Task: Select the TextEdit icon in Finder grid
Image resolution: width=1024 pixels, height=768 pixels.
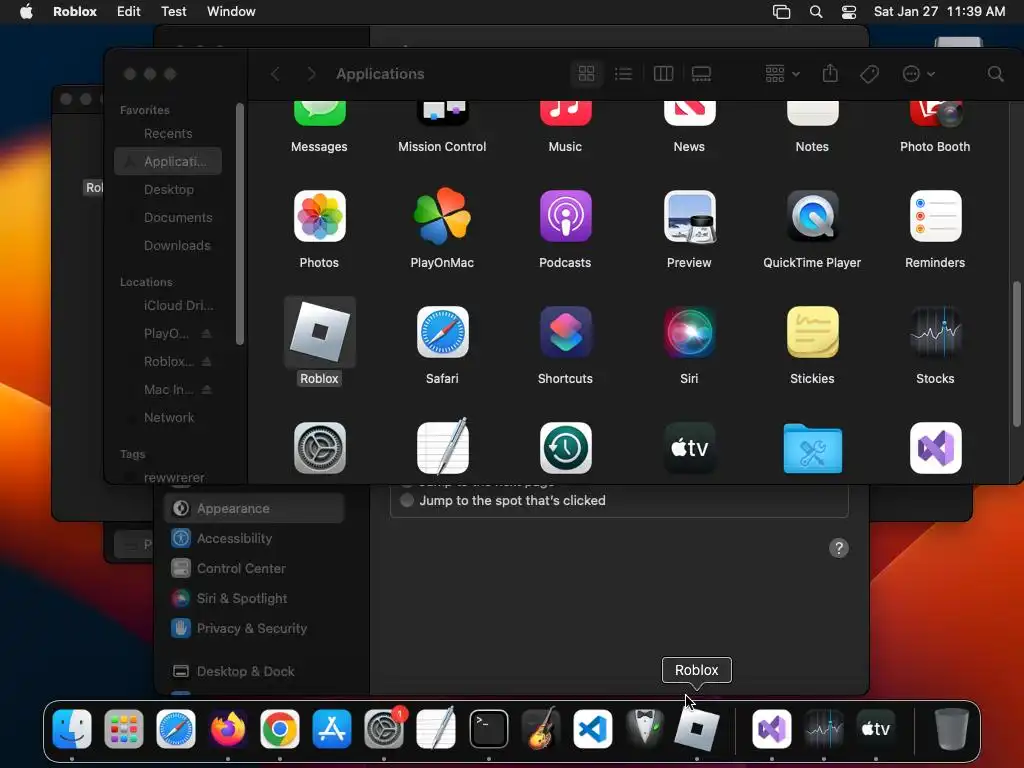Action: coord(442,447)
